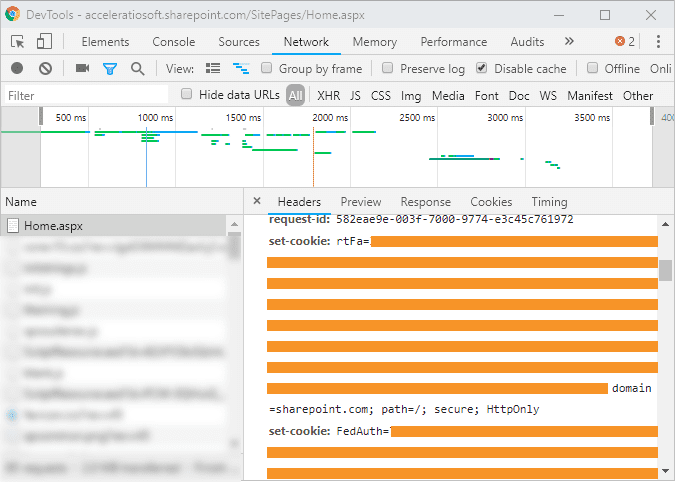Check the Hide data URLs box
Screen dimensions: 676x482
[x=186, y=94]
